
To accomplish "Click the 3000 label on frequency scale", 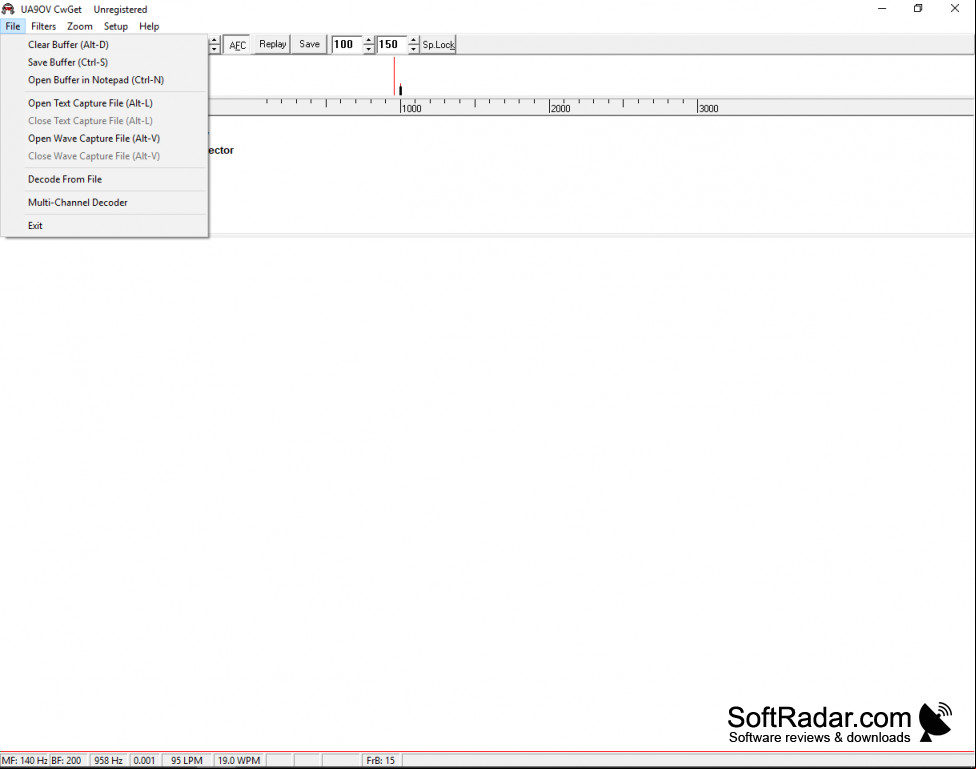I will [708, 108].
